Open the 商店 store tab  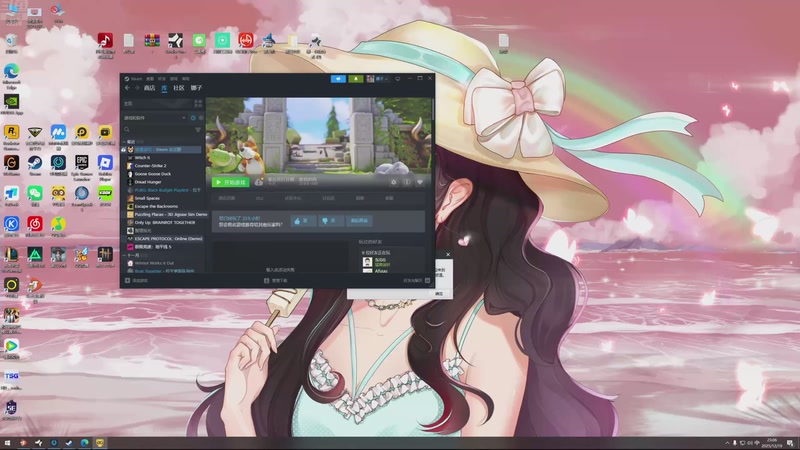pos(149,88)
